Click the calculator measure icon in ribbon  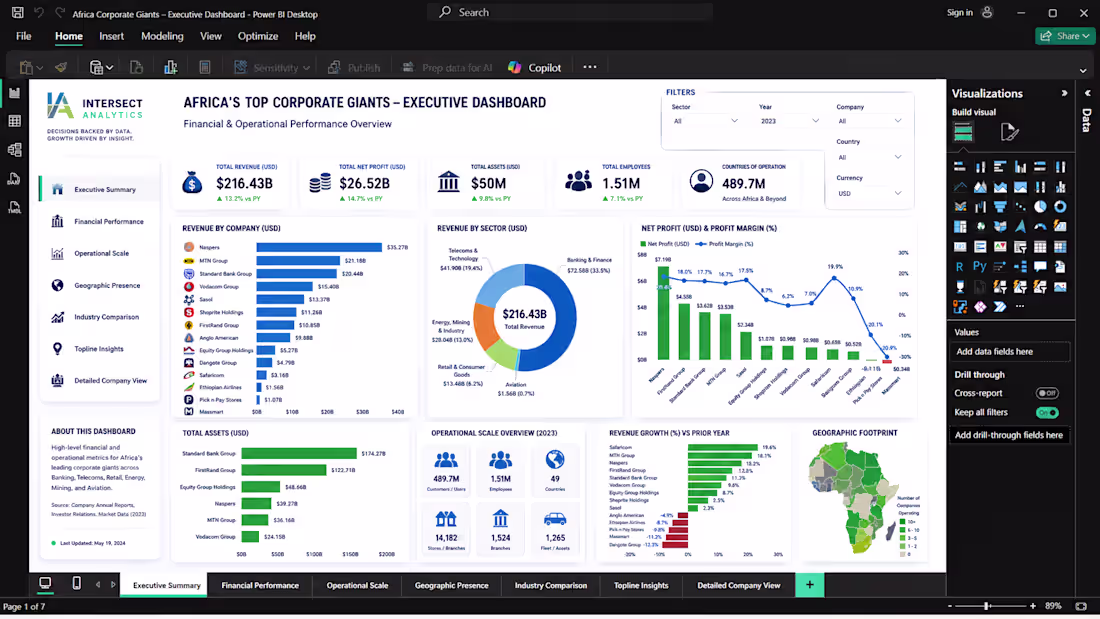205,67
